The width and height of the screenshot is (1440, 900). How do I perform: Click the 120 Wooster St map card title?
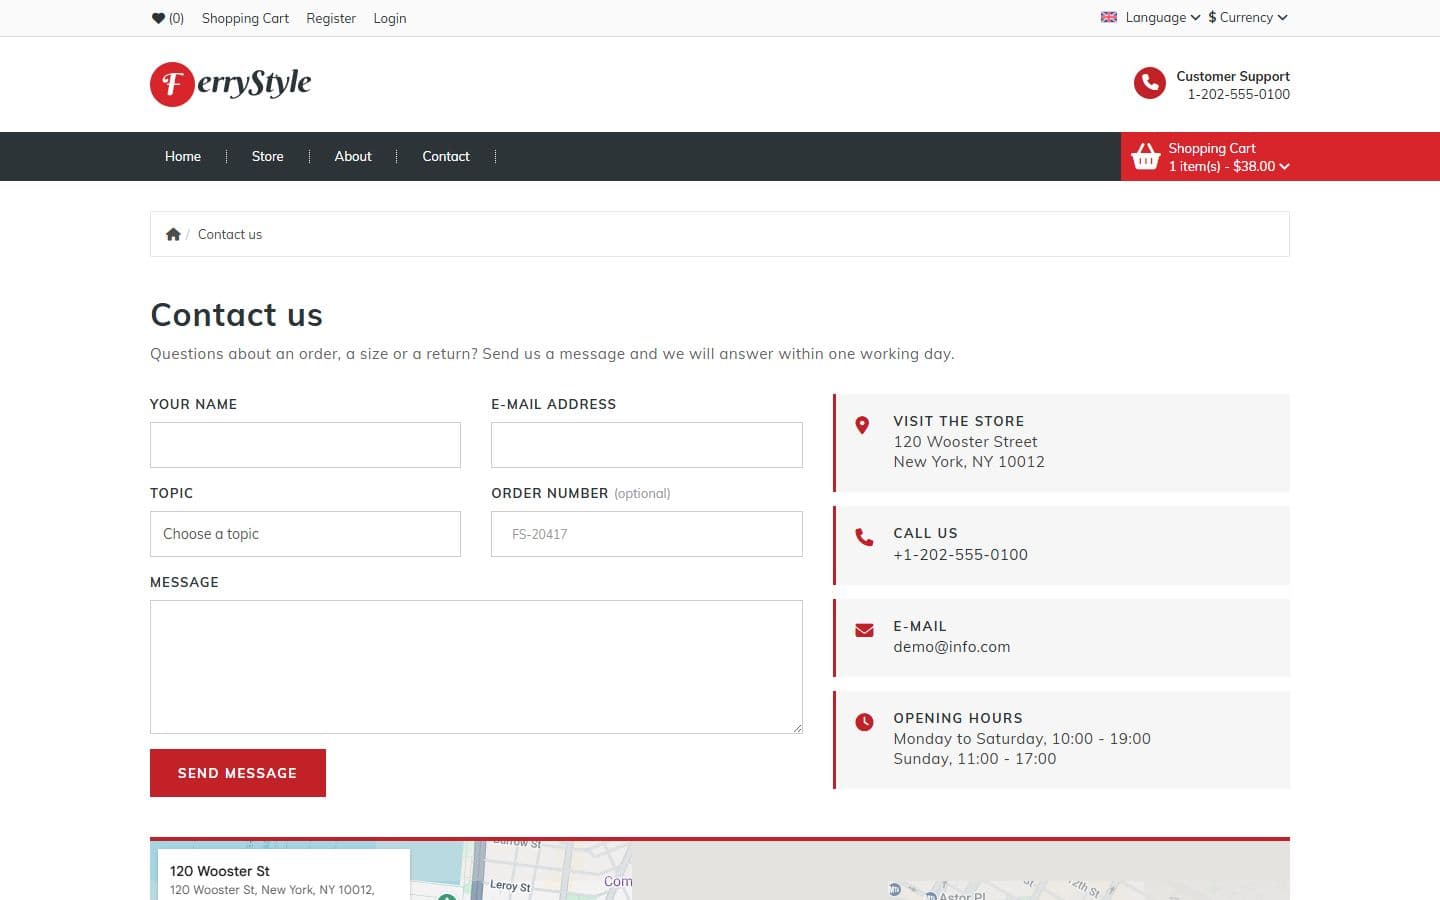(220, 871)
